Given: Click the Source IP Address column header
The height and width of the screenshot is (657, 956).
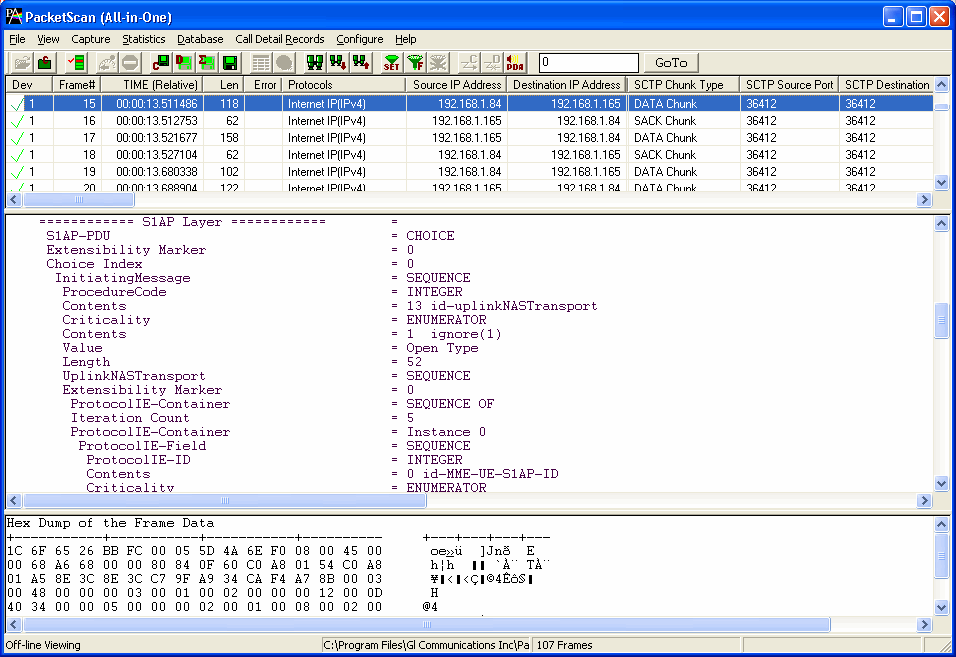Looking at the screenshot, I should (456, 85).
